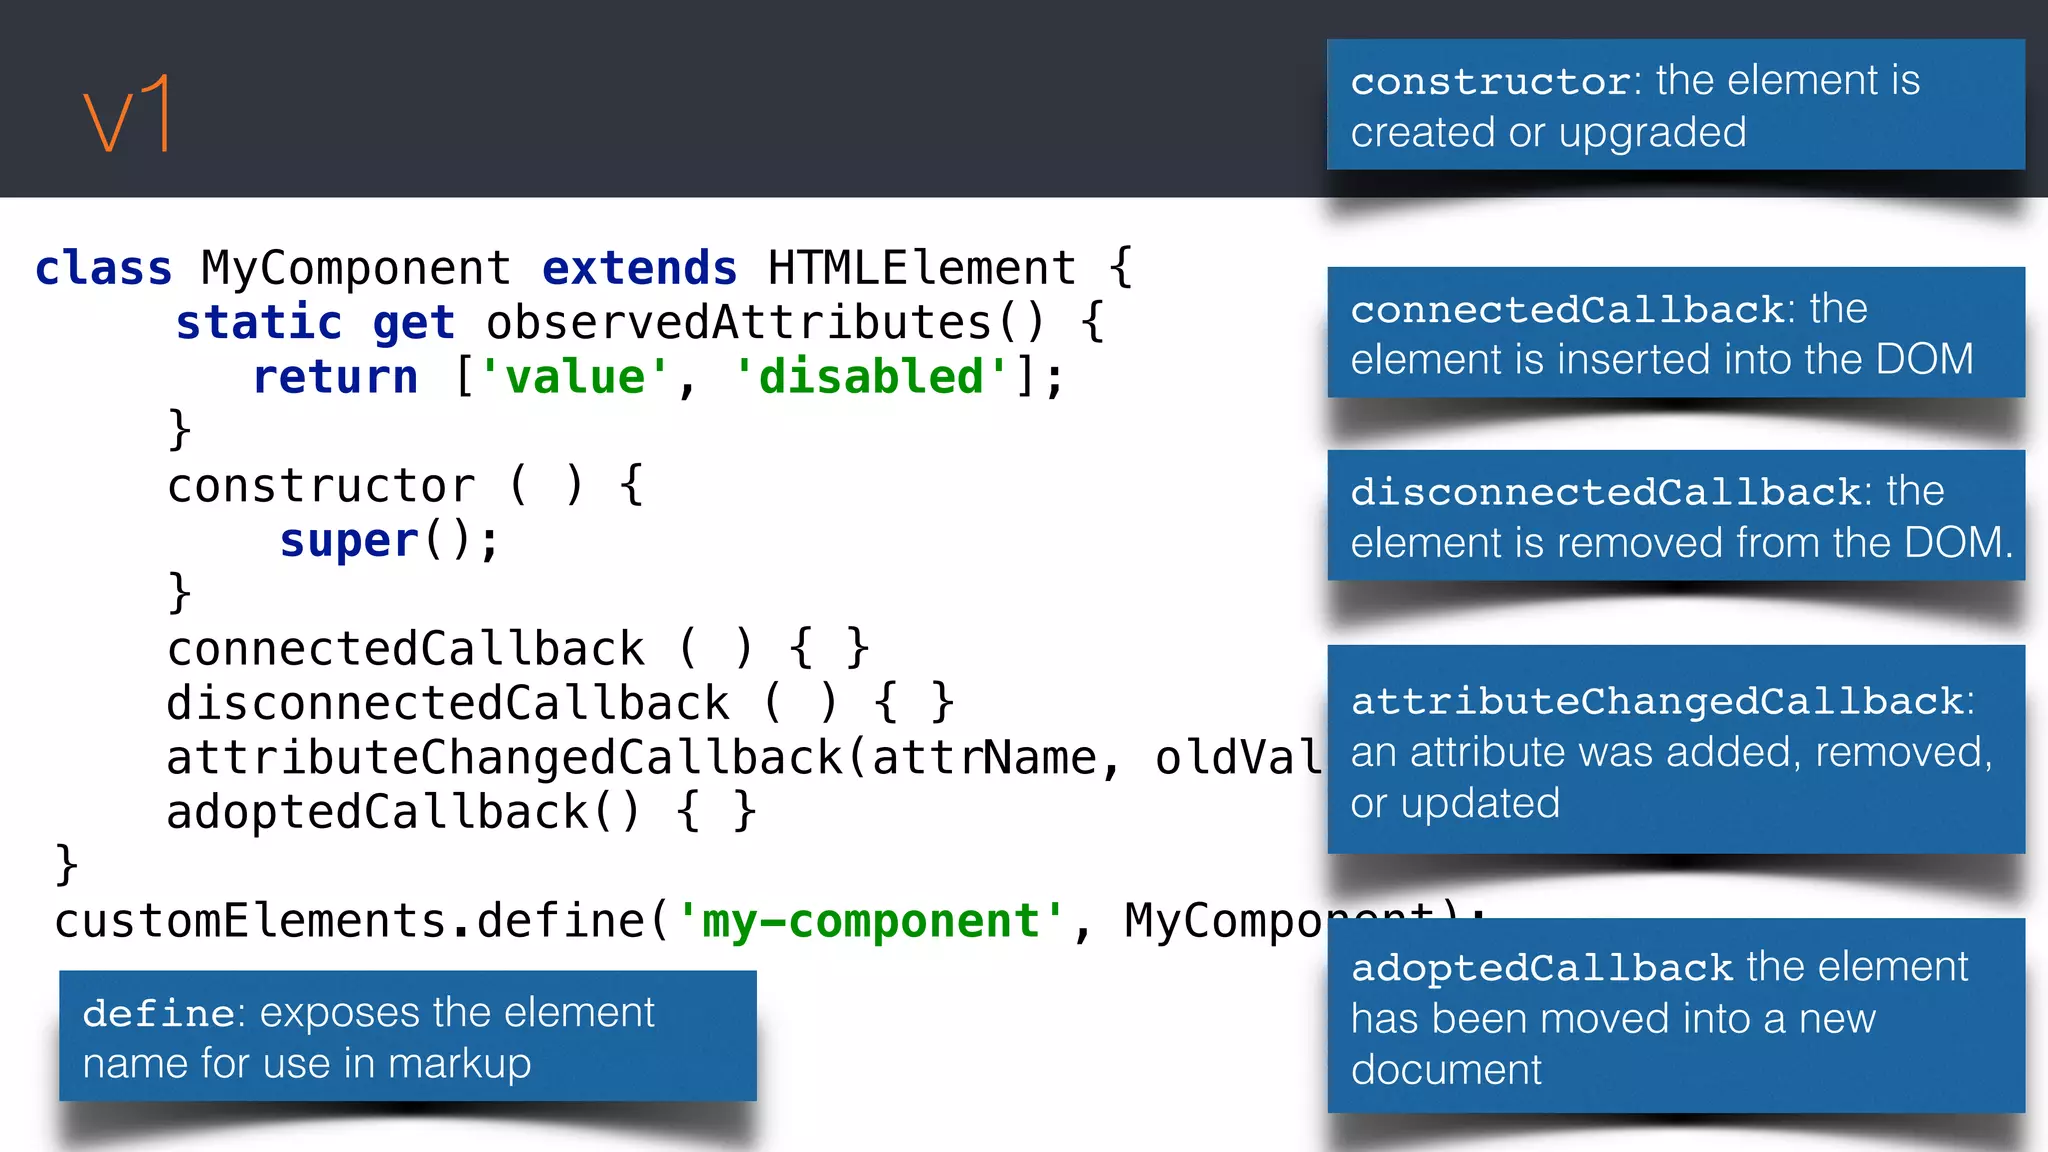Select the attributeChangedCallback description box
The width and height of the screenshot is (2048, 1152).
point(1675,750)
